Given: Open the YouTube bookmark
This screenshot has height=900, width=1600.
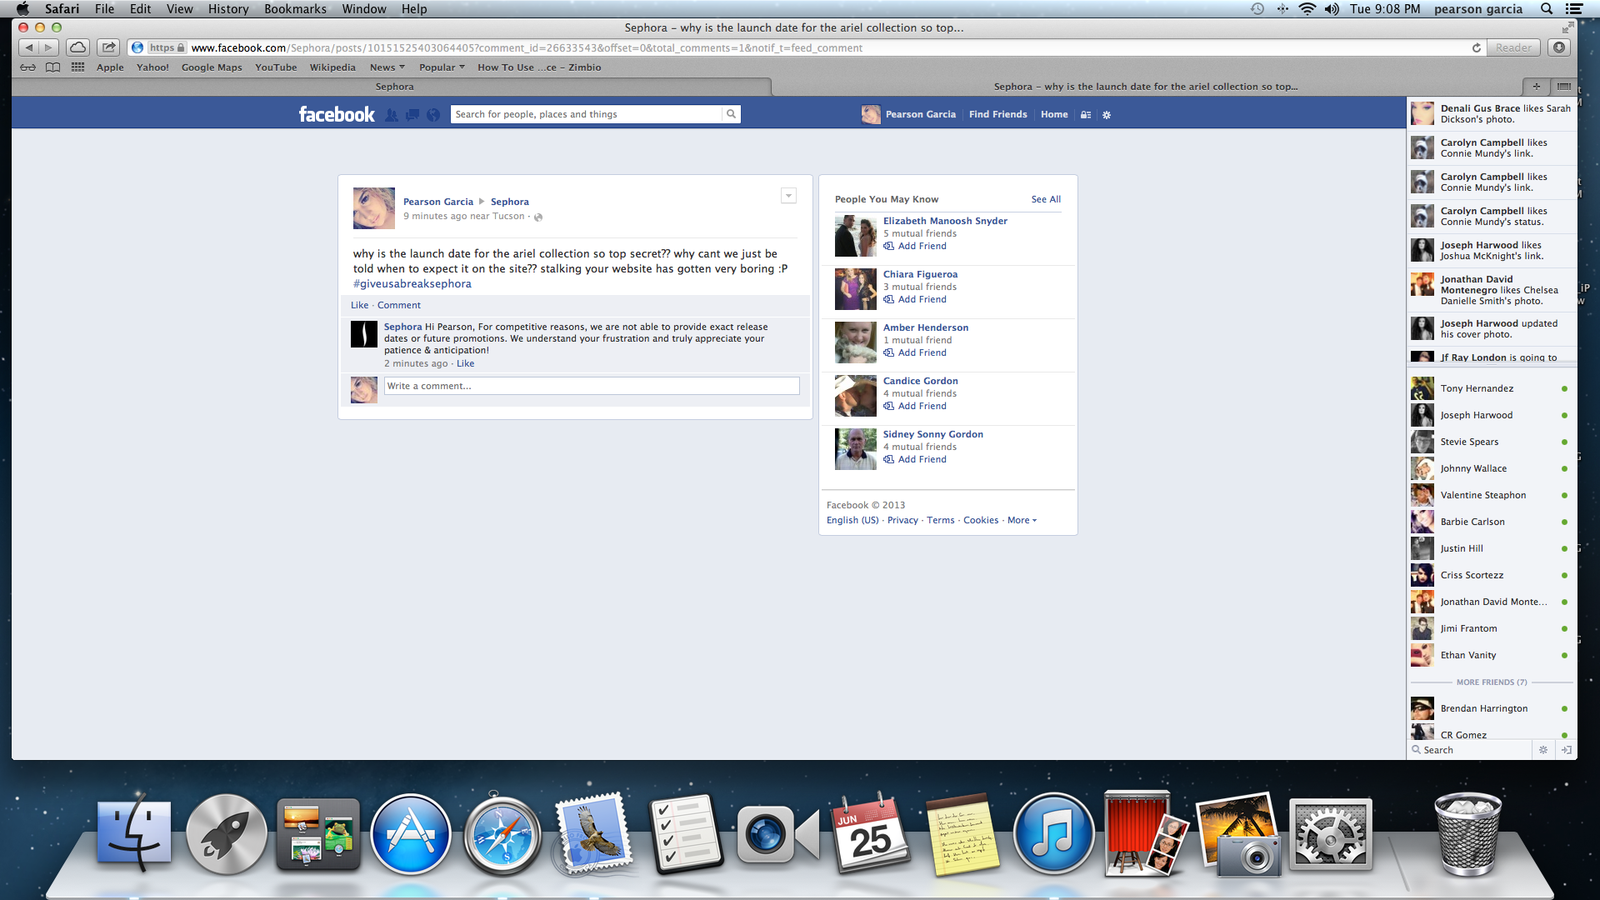Looking at the screenshot, I should coord(276,67).
